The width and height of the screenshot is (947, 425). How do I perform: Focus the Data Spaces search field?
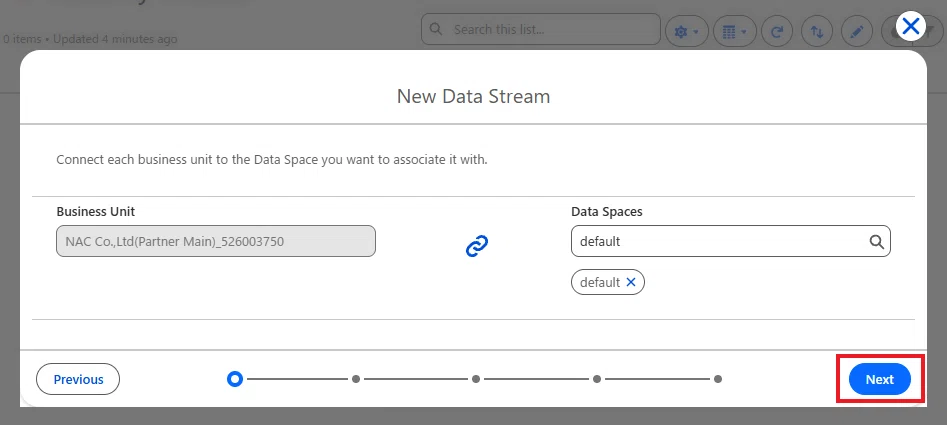pyautogui.click(x=731, y=241)
